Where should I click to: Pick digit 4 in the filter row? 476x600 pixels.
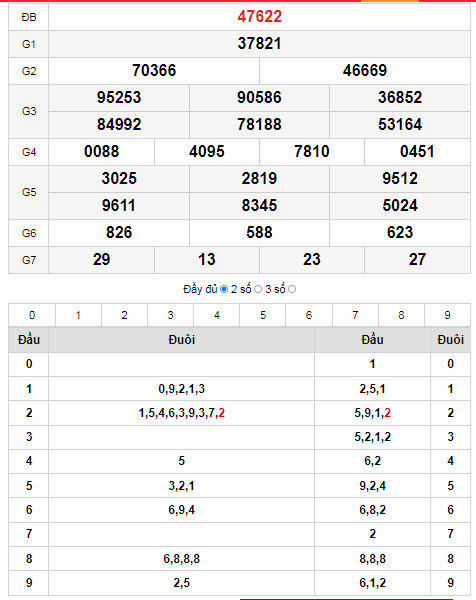[217, 315]
